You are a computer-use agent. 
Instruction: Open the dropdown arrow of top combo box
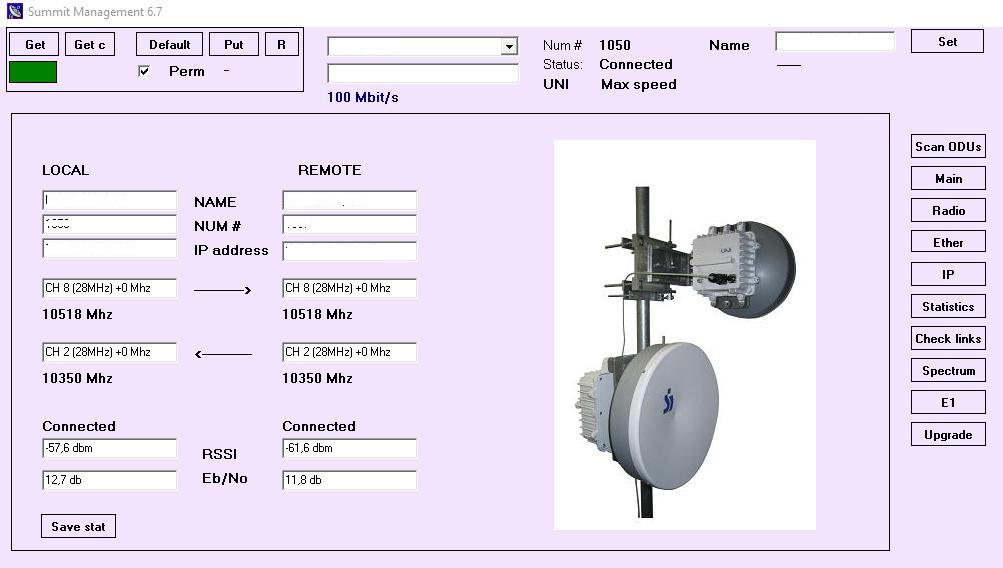click(x=509, y=46)
